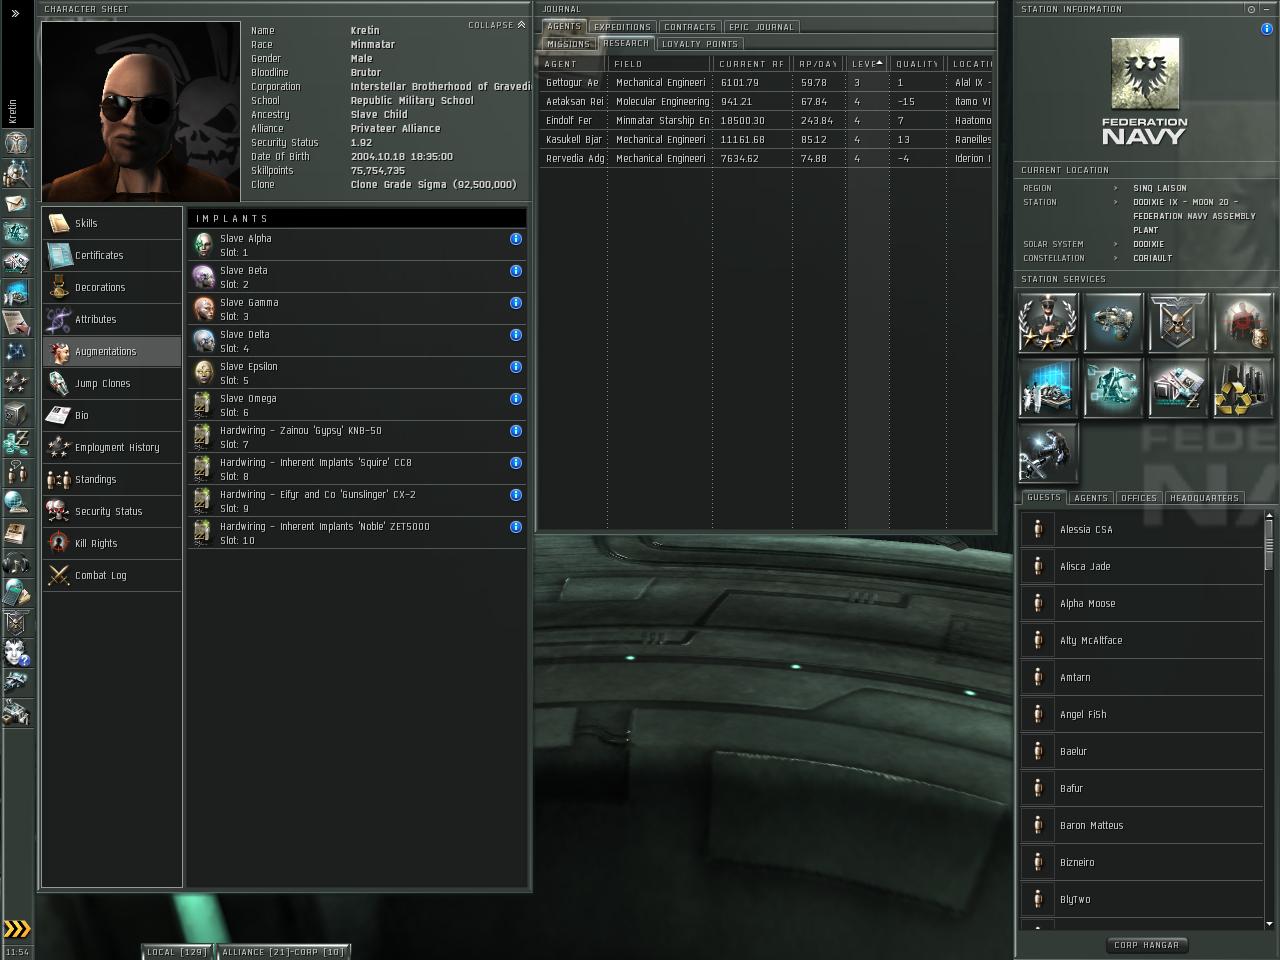This screenshot has height=960, width=1280.
Task: Open the blue laboratory station service
Action: click(x=1047, y=388)
